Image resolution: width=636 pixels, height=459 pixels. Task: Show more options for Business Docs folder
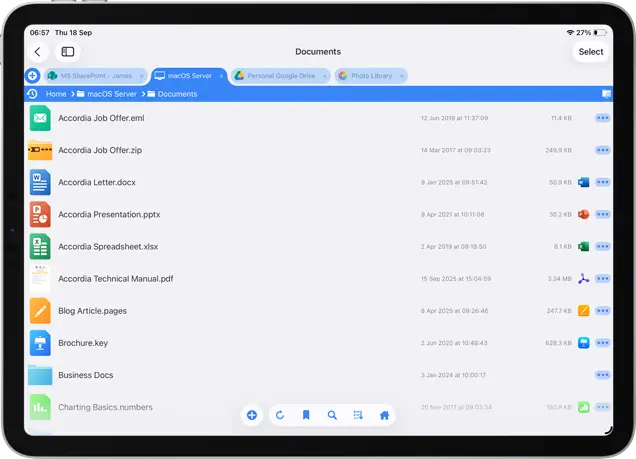(602, 375)
